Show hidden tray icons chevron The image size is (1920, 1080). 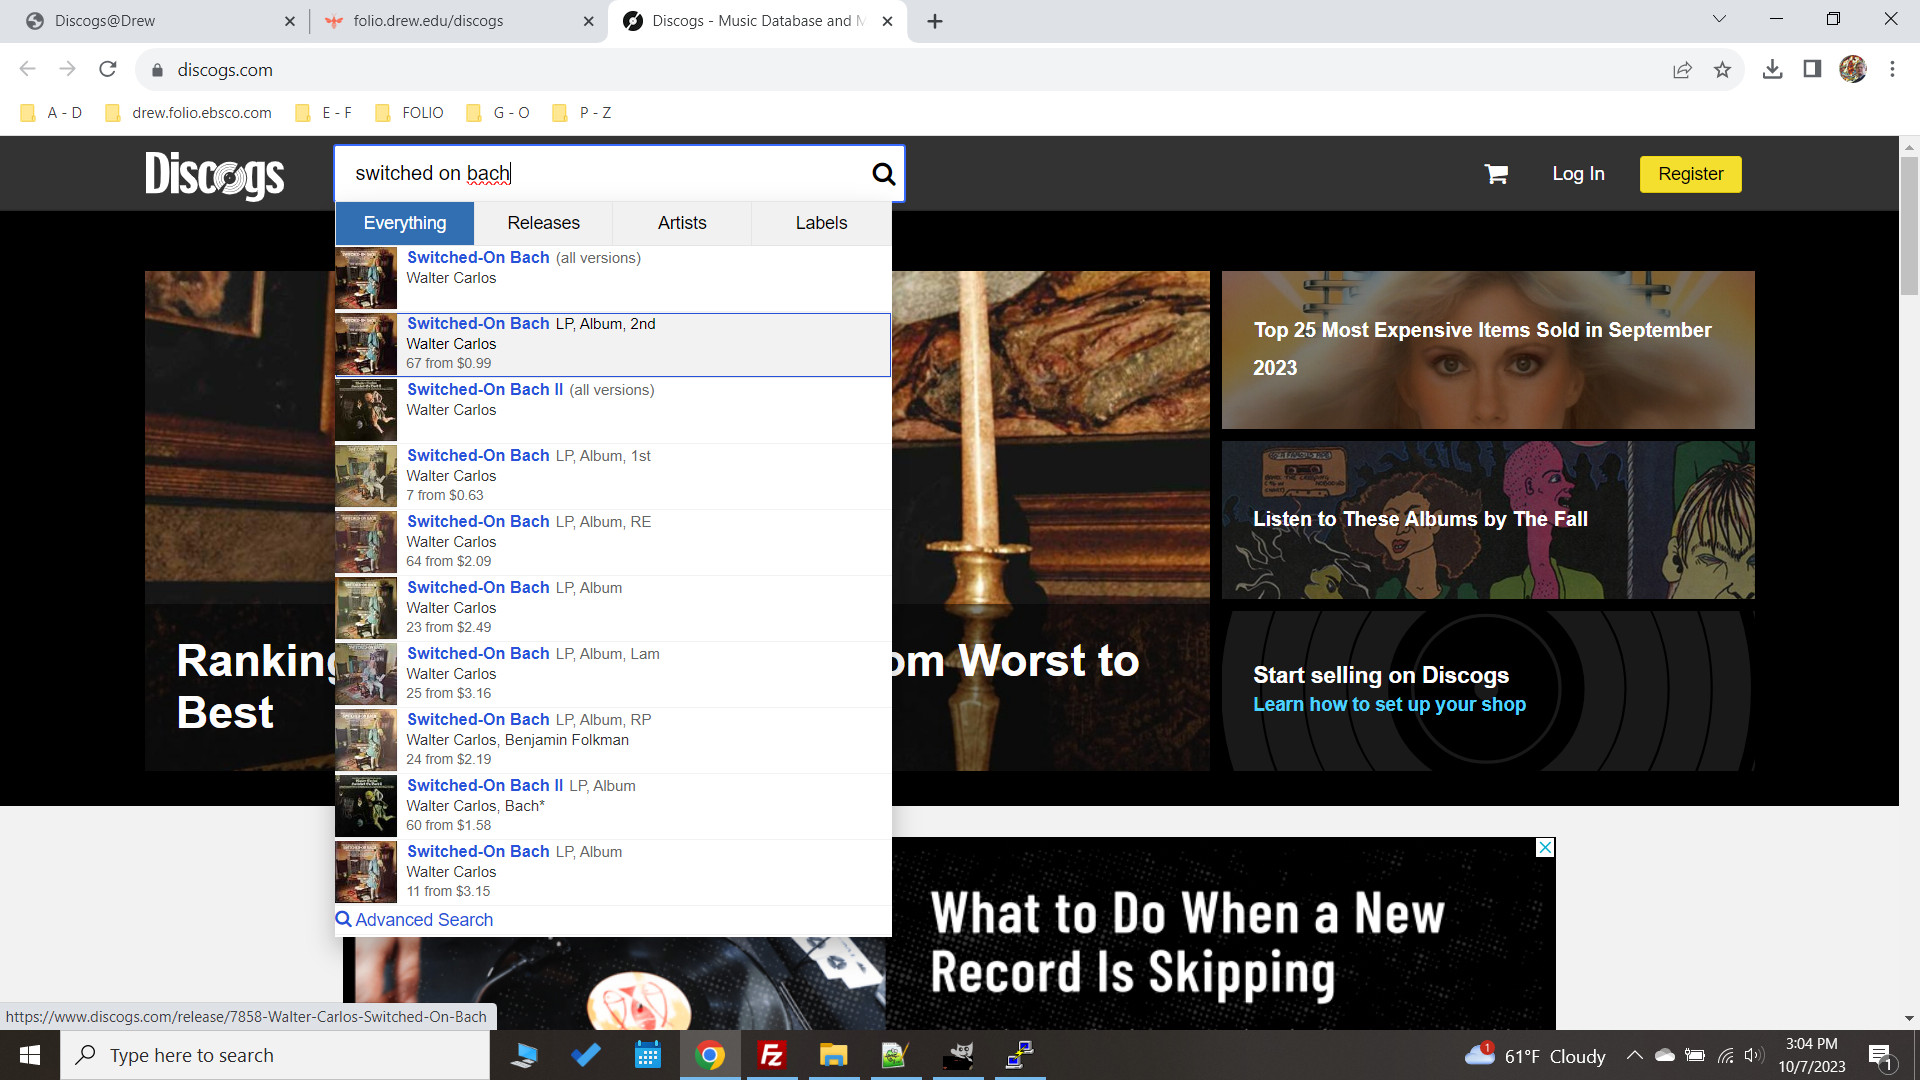(x=1634, y=1055)
